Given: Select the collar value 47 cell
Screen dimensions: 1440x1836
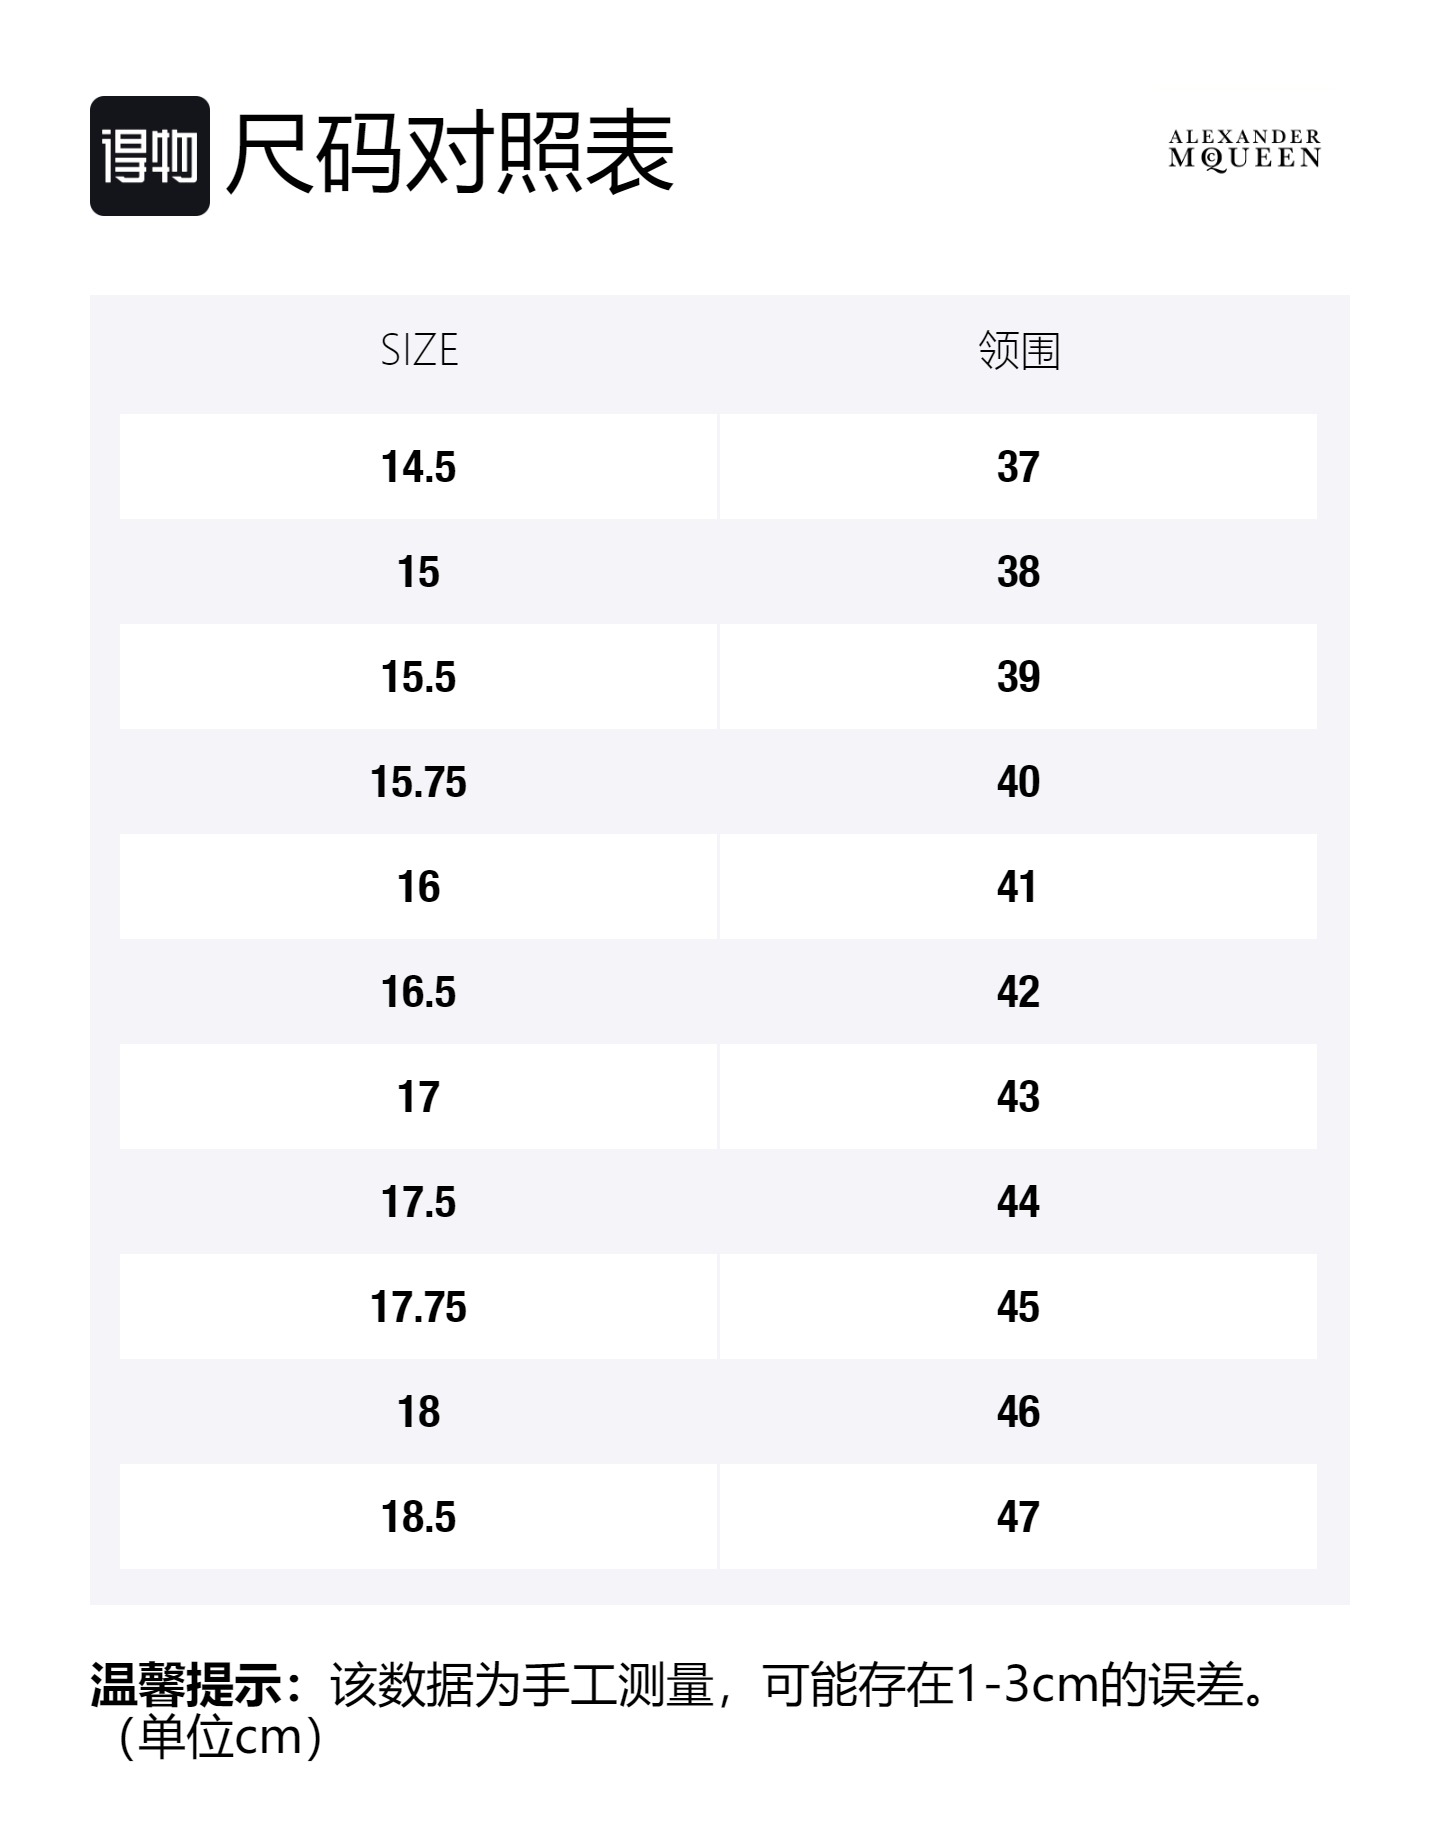Looking at the screenshot, I should click(1018, 1517).
